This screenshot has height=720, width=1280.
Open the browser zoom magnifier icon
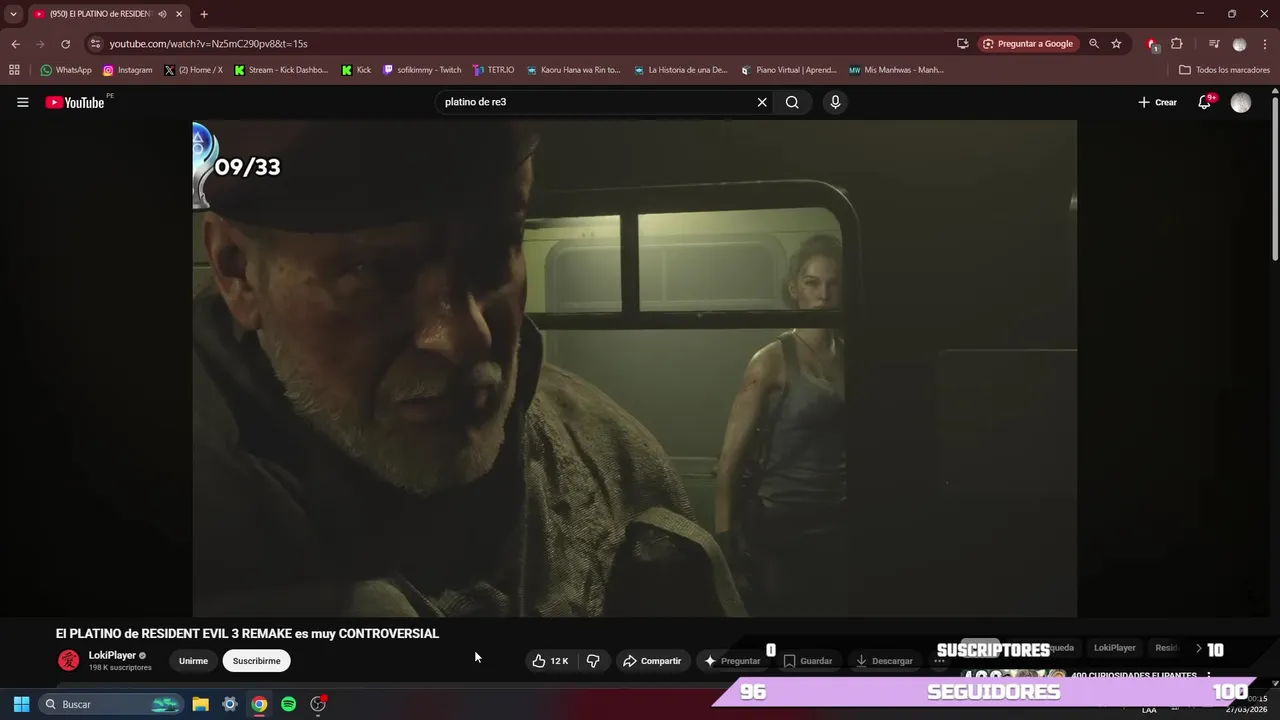coord(1094,44)
